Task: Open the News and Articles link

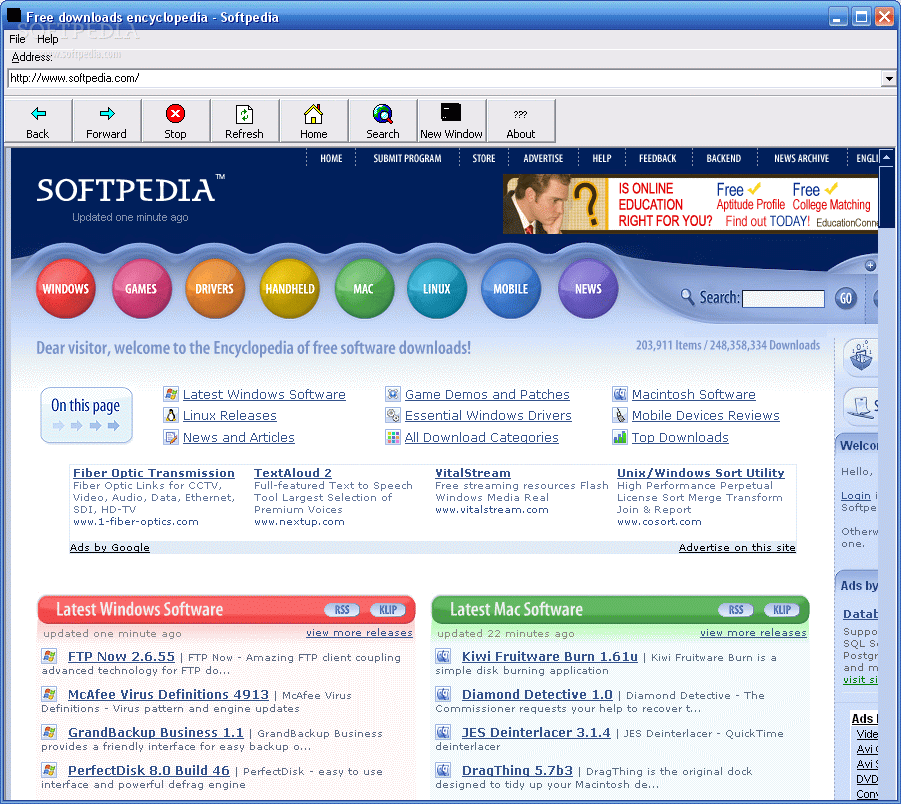Action: click(238, 437)
